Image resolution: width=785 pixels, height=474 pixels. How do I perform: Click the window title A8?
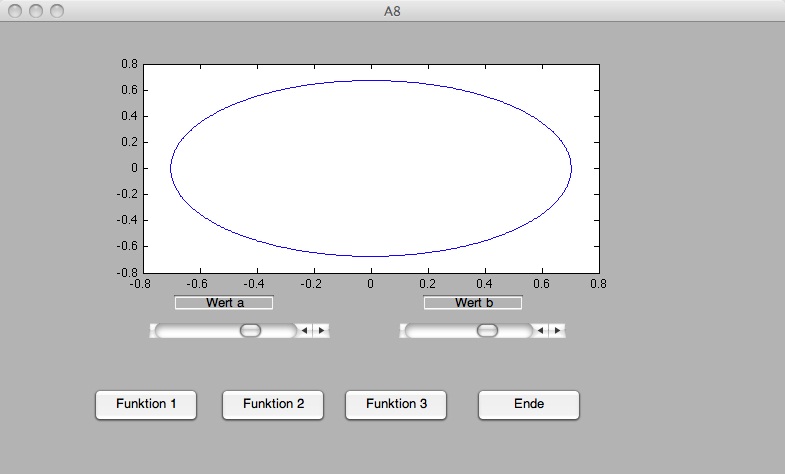click(x=392, y=11)
